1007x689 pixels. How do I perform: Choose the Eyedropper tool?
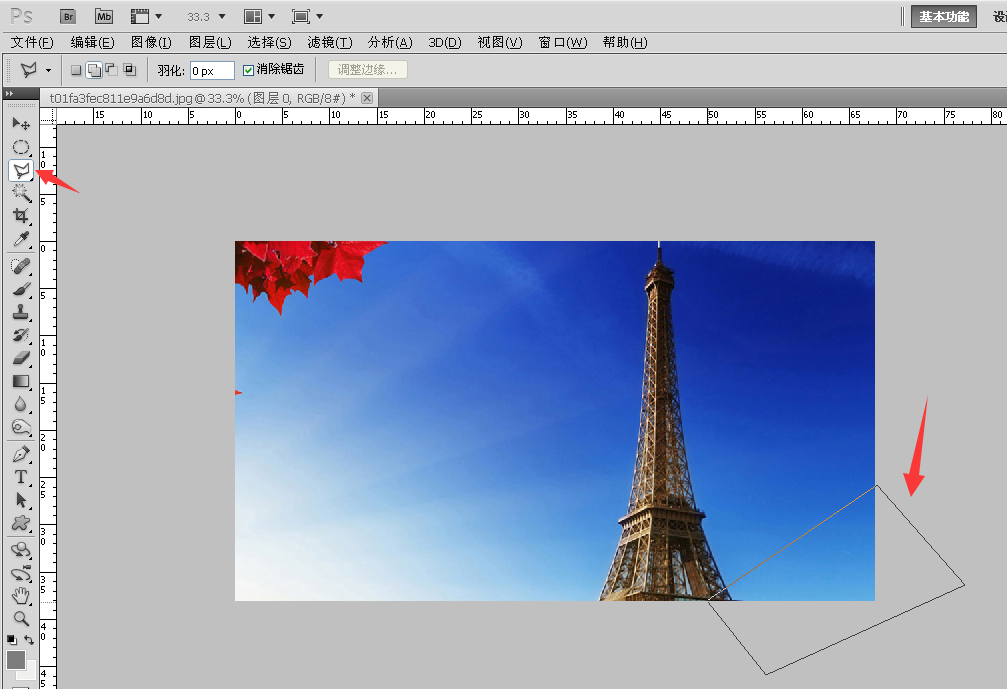[20, 239]
